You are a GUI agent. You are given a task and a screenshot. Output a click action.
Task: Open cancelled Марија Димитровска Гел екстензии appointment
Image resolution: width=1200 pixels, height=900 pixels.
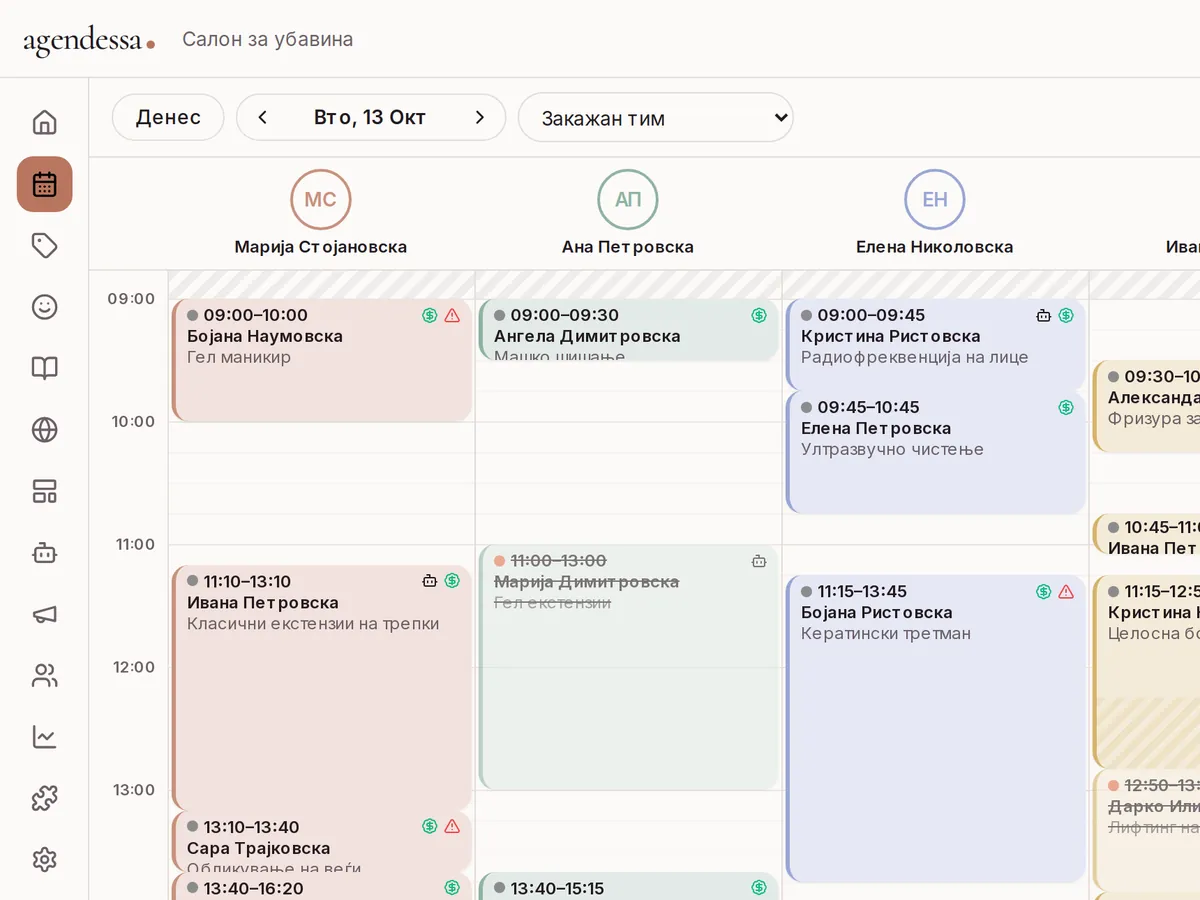tap(629, 668)
